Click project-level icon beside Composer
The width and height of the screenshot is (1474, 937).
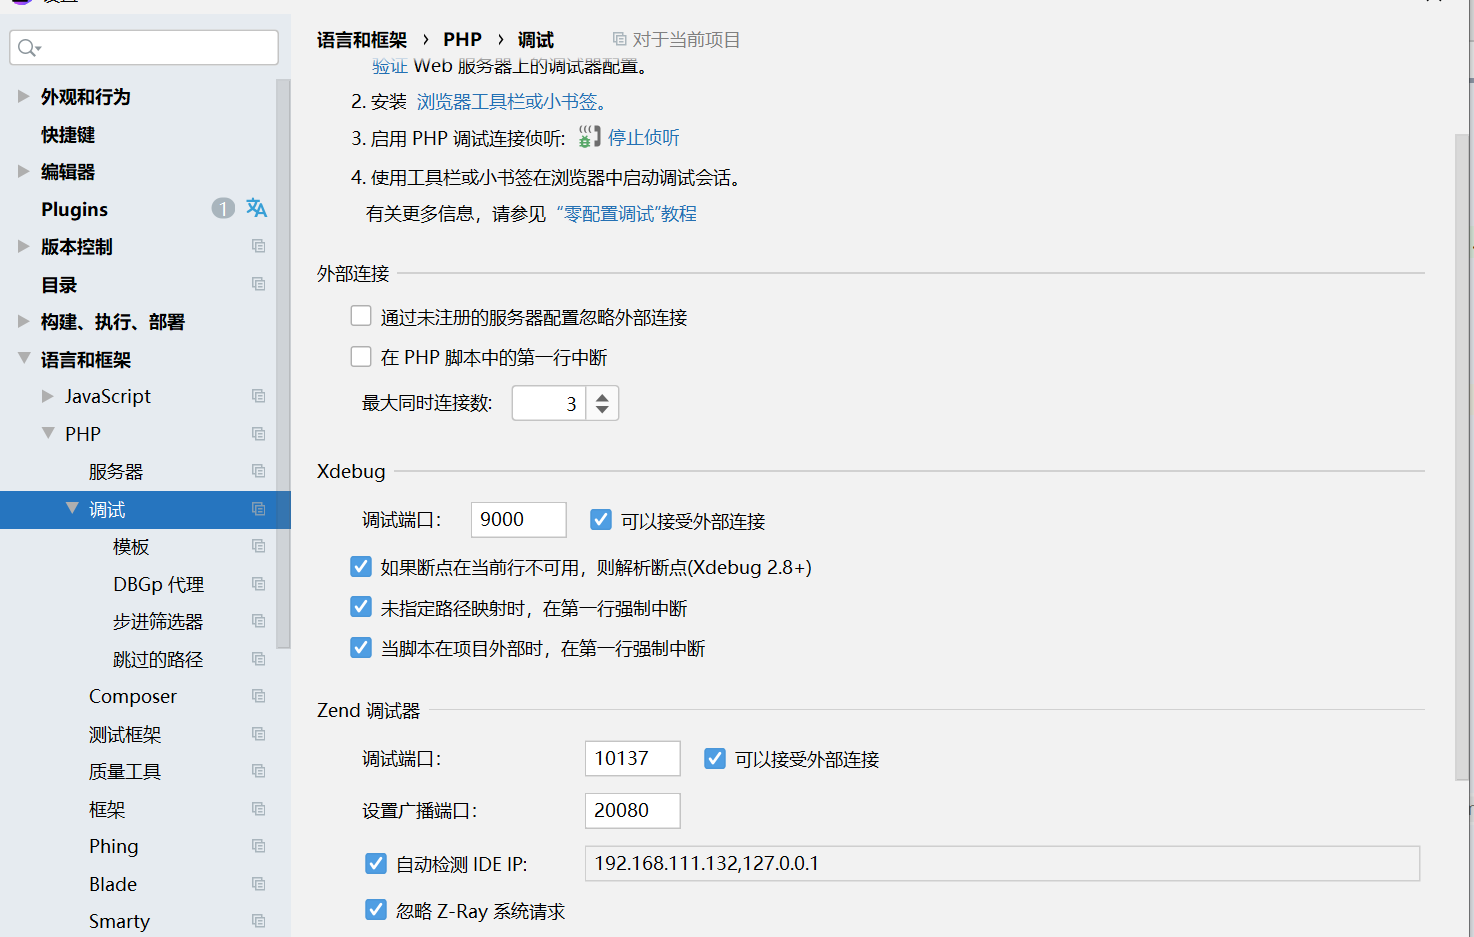point(258,696)
